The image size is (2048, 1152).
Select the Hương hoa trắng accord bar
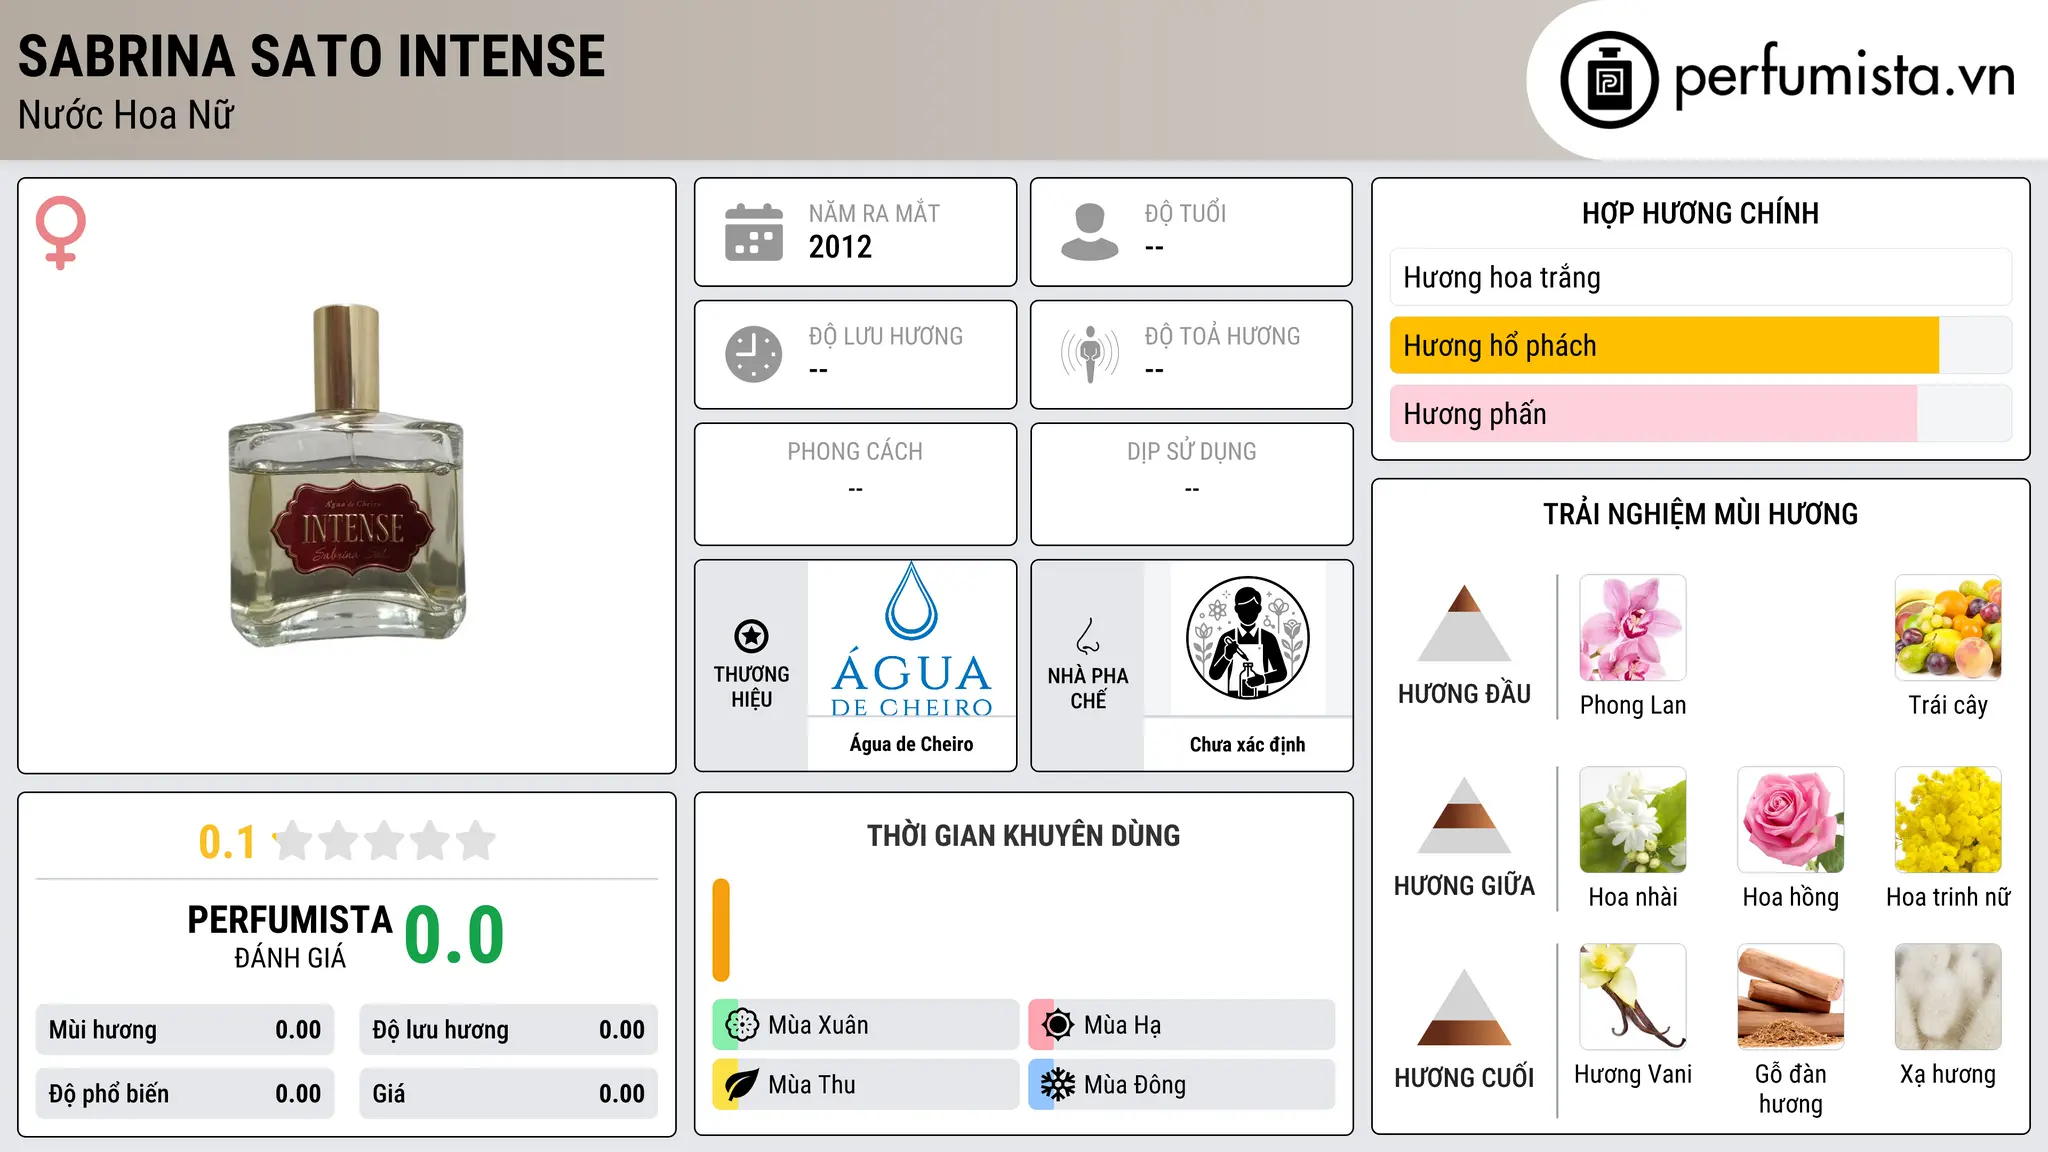[1700, 277]
